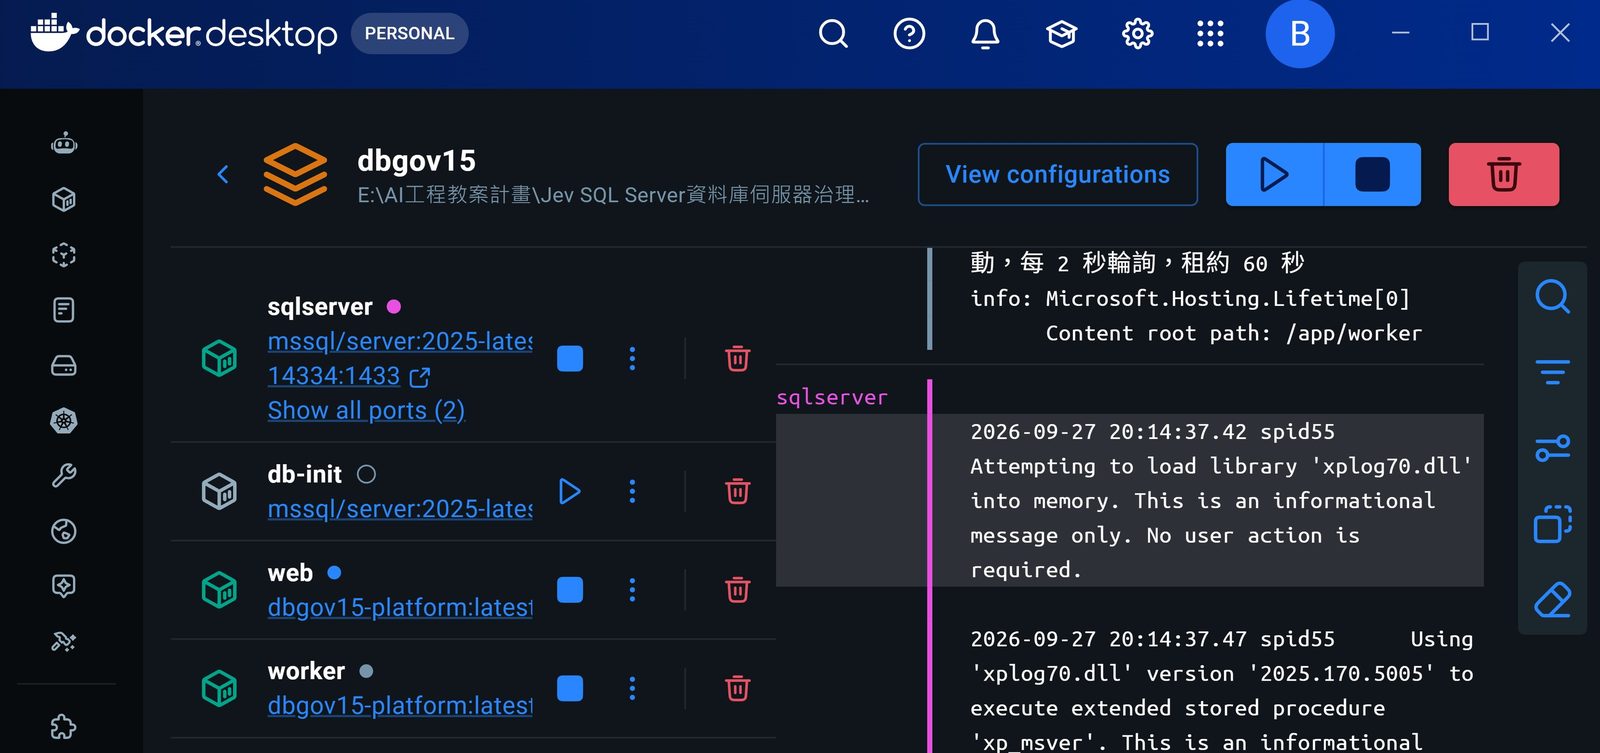The image size is (1600, 753).
Task: Open the dashed hexagon sidebar icon
Action: tap(64, 255)
